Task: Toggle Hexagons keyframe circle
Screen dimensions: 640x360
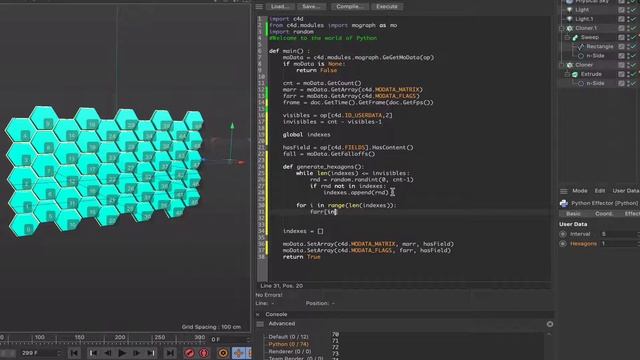Action: point(563,244)
